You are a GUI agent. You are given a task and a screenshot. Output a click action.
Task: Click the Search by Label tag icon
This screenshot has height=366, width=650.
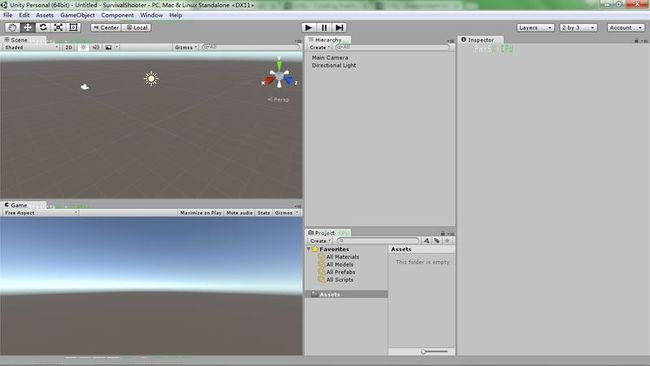tap(437, 240)
